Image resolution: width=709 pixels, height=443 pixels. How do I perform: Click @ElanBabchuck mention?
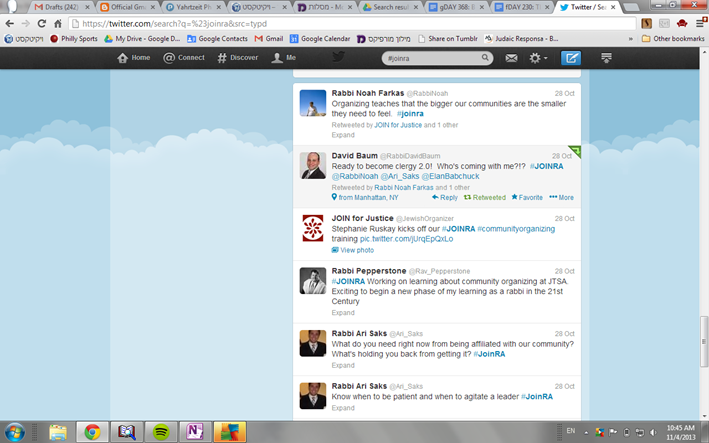tap(450, 176)
